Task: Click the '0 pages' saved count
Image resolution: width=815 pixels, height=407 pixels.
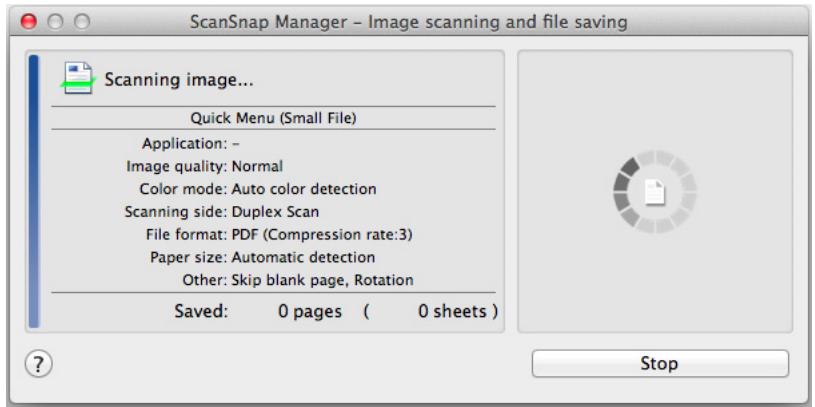Action: pyautogui.click(x=310, y=311)
